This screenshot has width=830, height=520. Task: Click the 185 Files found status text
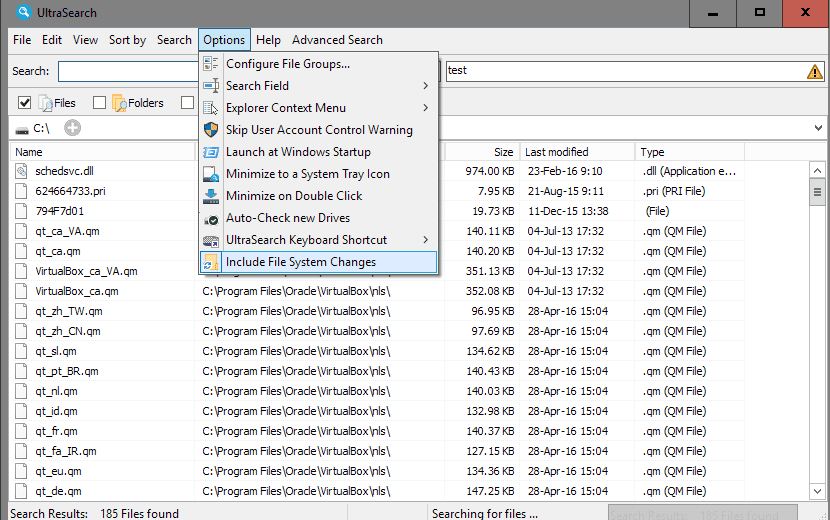pos(139,514)
